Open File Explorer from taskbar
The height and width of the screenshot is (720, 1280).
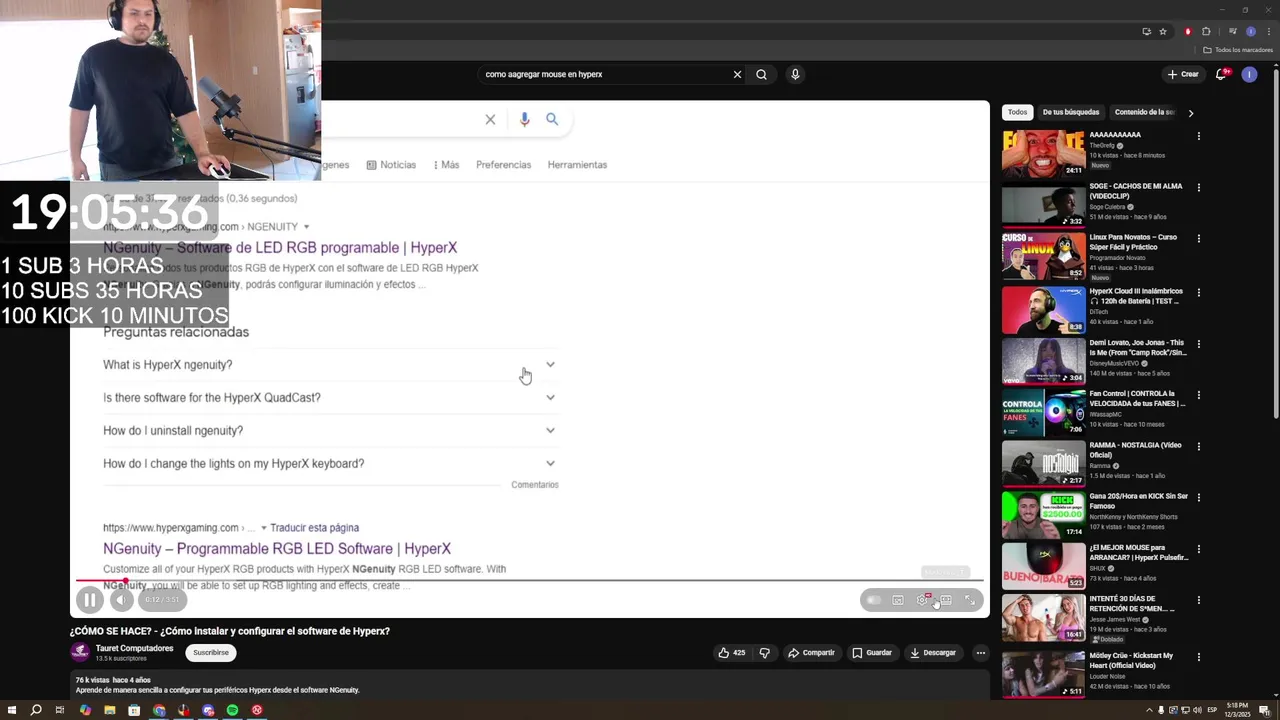pos(110,710)
